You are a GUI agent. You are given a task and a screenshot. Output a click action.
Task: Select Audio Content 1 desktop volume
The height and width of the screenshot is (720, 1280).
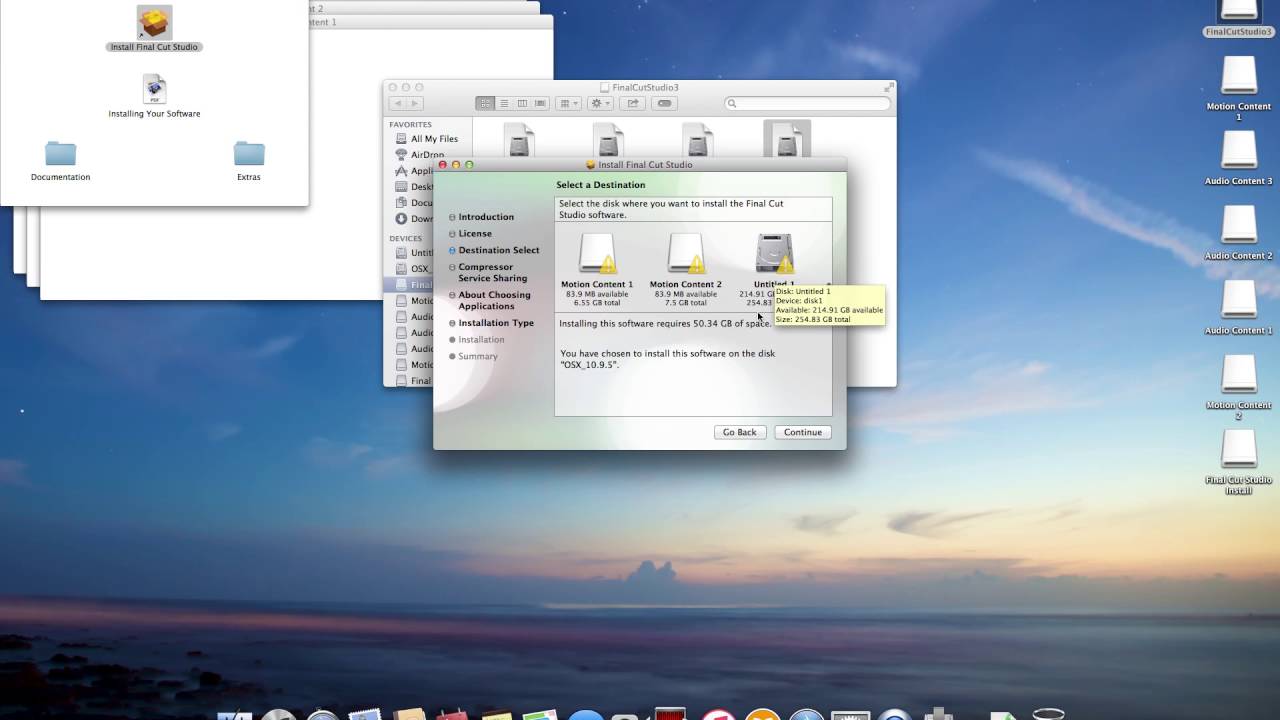(x=1239, y=300)
